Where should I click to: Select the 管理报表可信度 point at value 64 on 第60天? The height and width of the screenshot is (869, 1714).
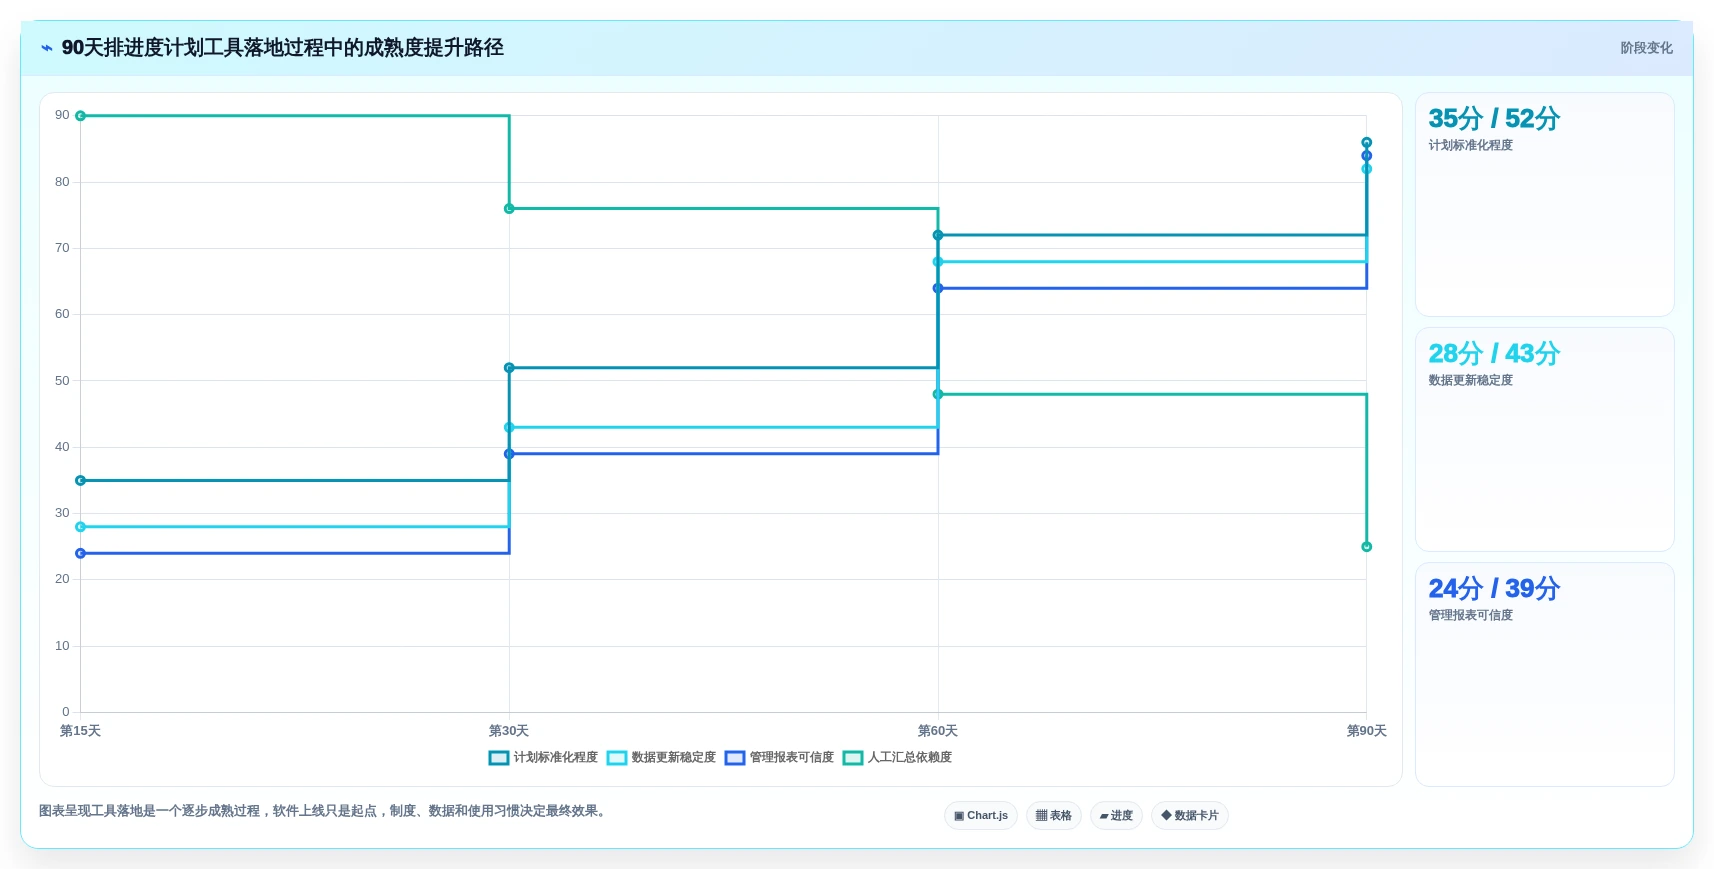pos(938,288)
